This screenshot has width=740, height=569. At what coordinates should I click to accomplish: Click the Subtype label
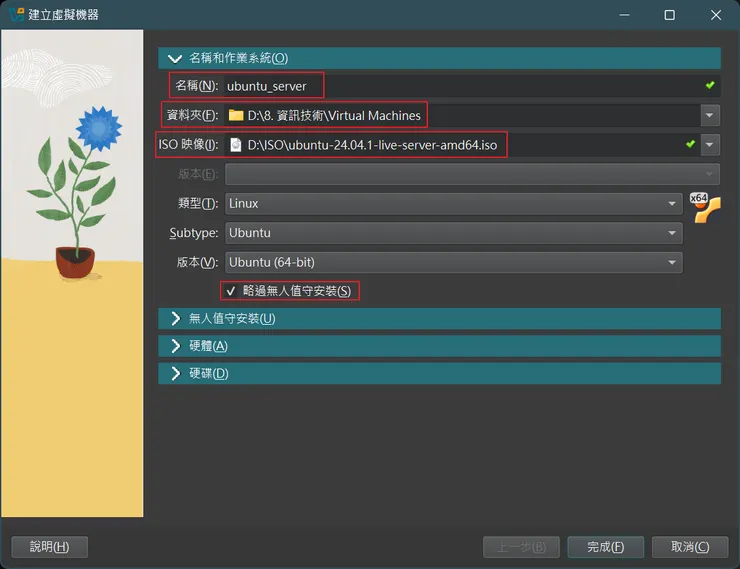tap(194, 233)
